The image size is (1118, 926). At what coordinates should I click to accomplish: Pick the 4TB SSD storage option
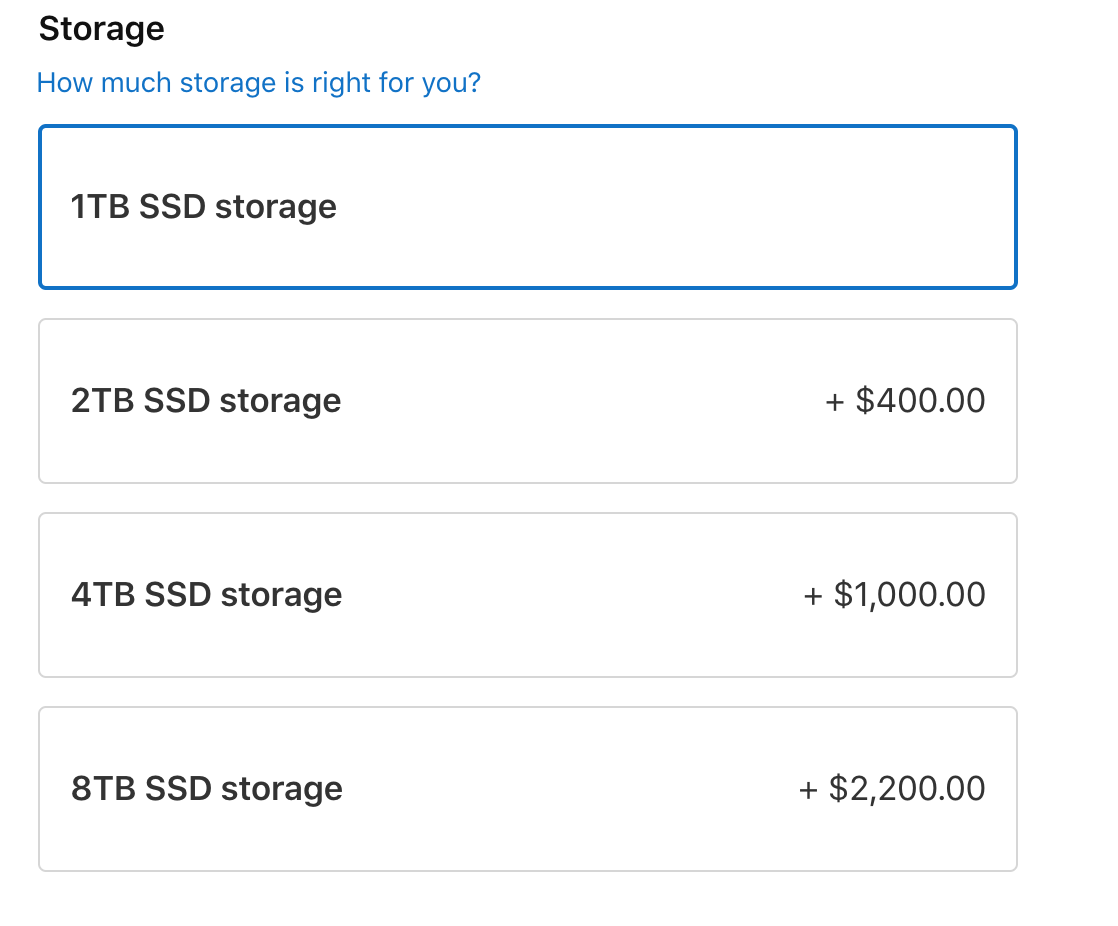527,595
